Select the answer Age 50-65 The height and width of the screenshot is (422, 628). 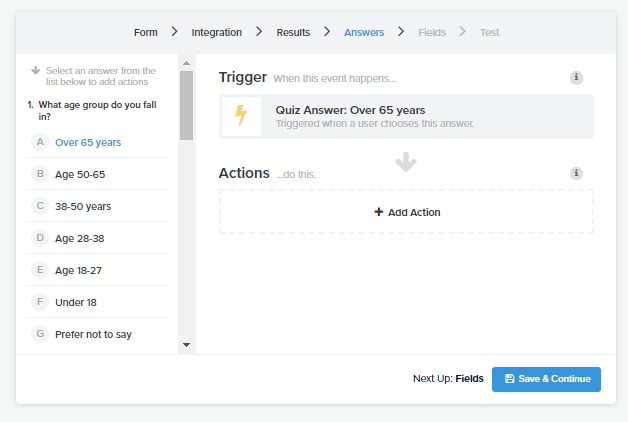pos(97,174)
